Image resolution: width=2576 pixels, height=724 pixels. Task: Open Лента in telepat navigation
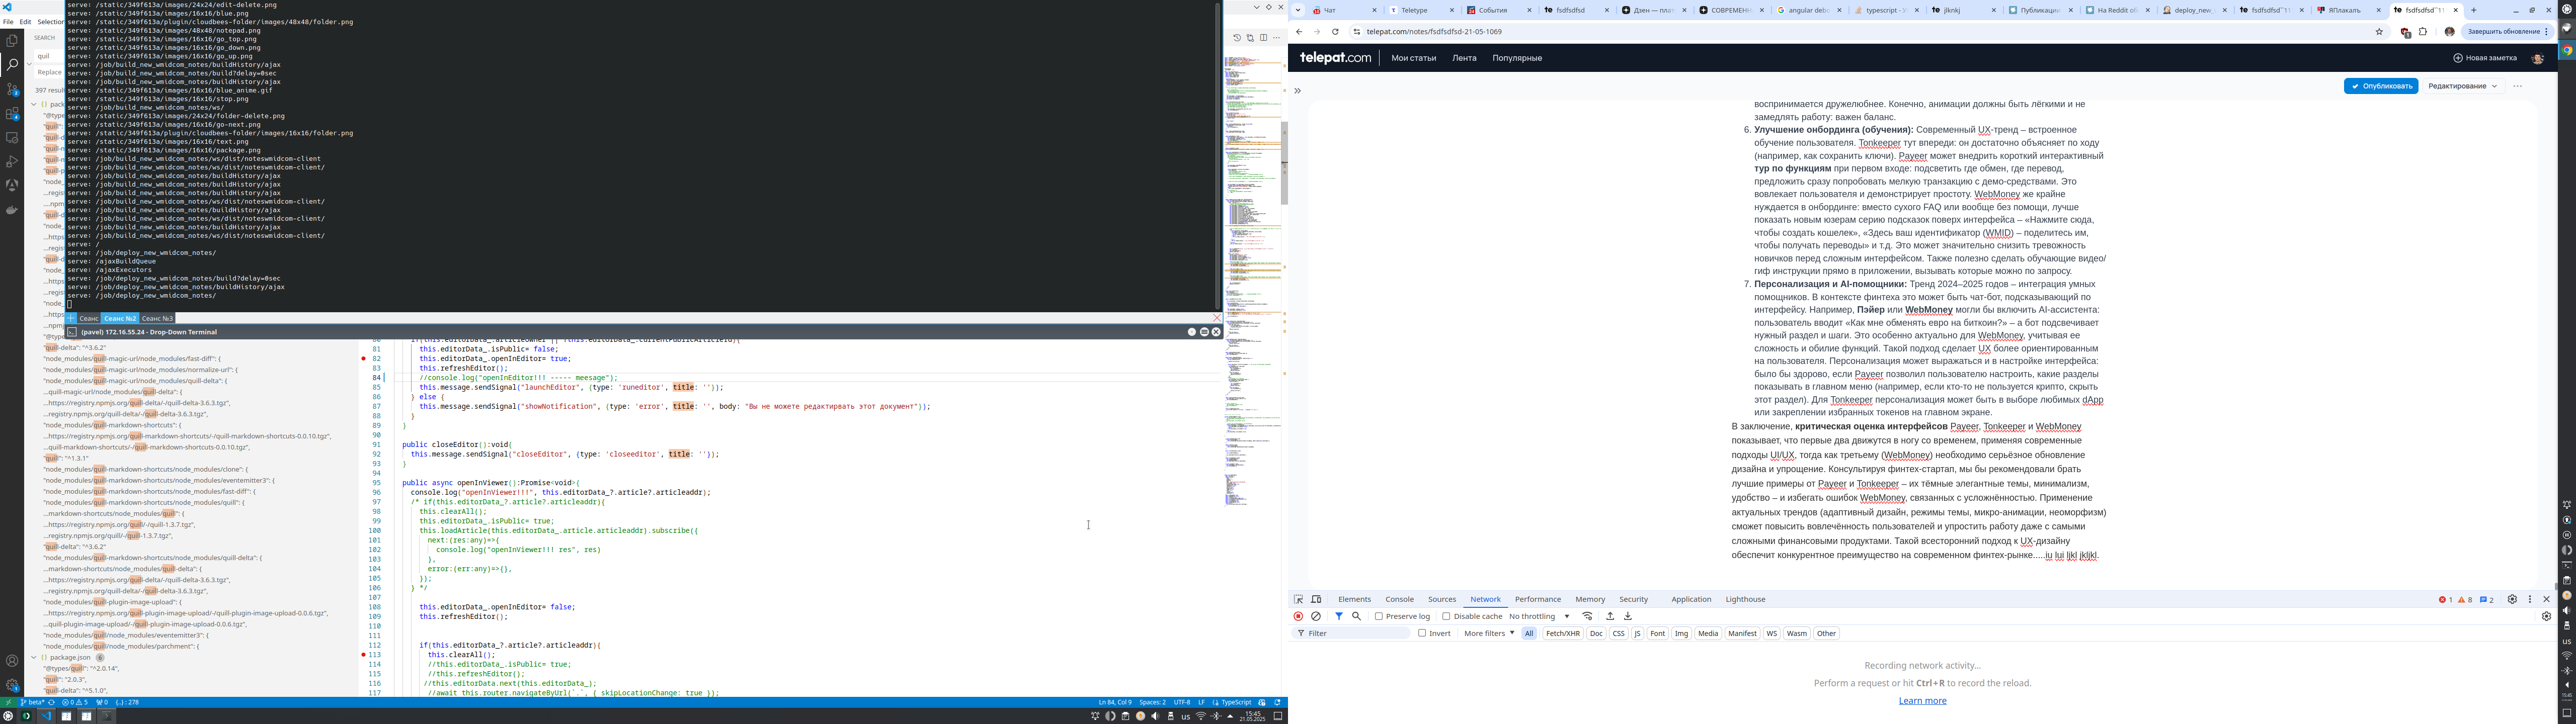tap(1464, 58)
